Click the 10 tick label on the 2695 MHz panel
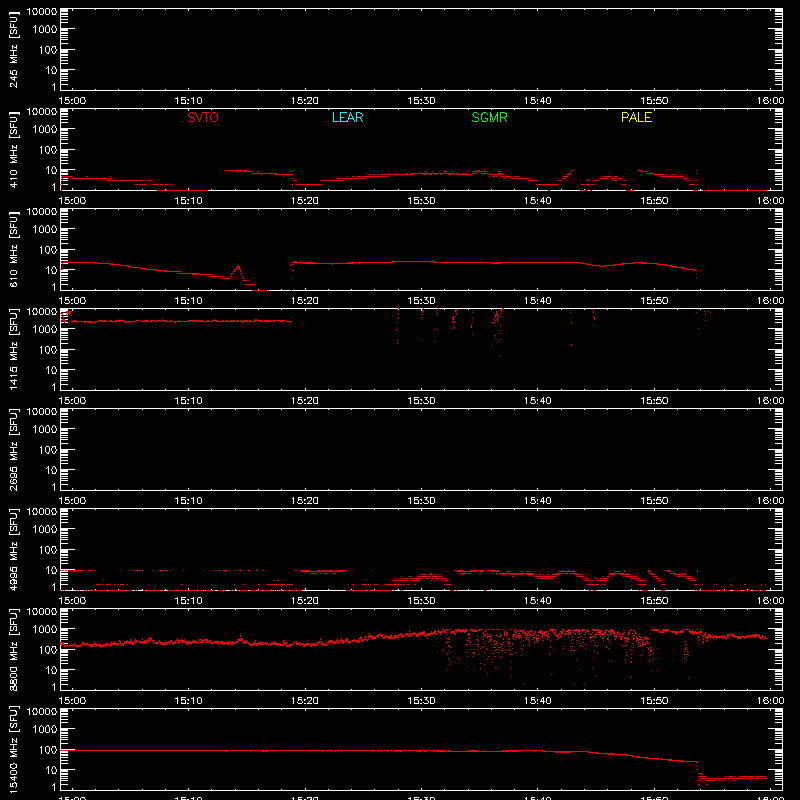 (x=51, y=470)
